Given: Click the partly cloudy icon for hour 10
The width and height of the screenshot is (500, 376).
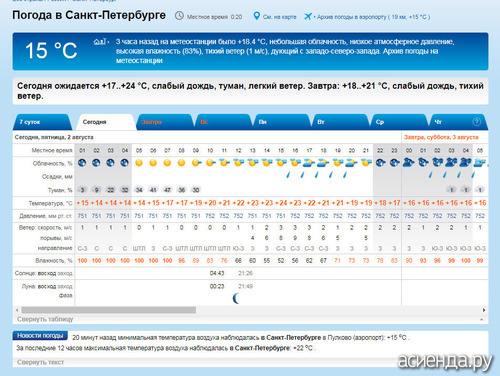Looking at the screenshot, I should click(210, 163).
